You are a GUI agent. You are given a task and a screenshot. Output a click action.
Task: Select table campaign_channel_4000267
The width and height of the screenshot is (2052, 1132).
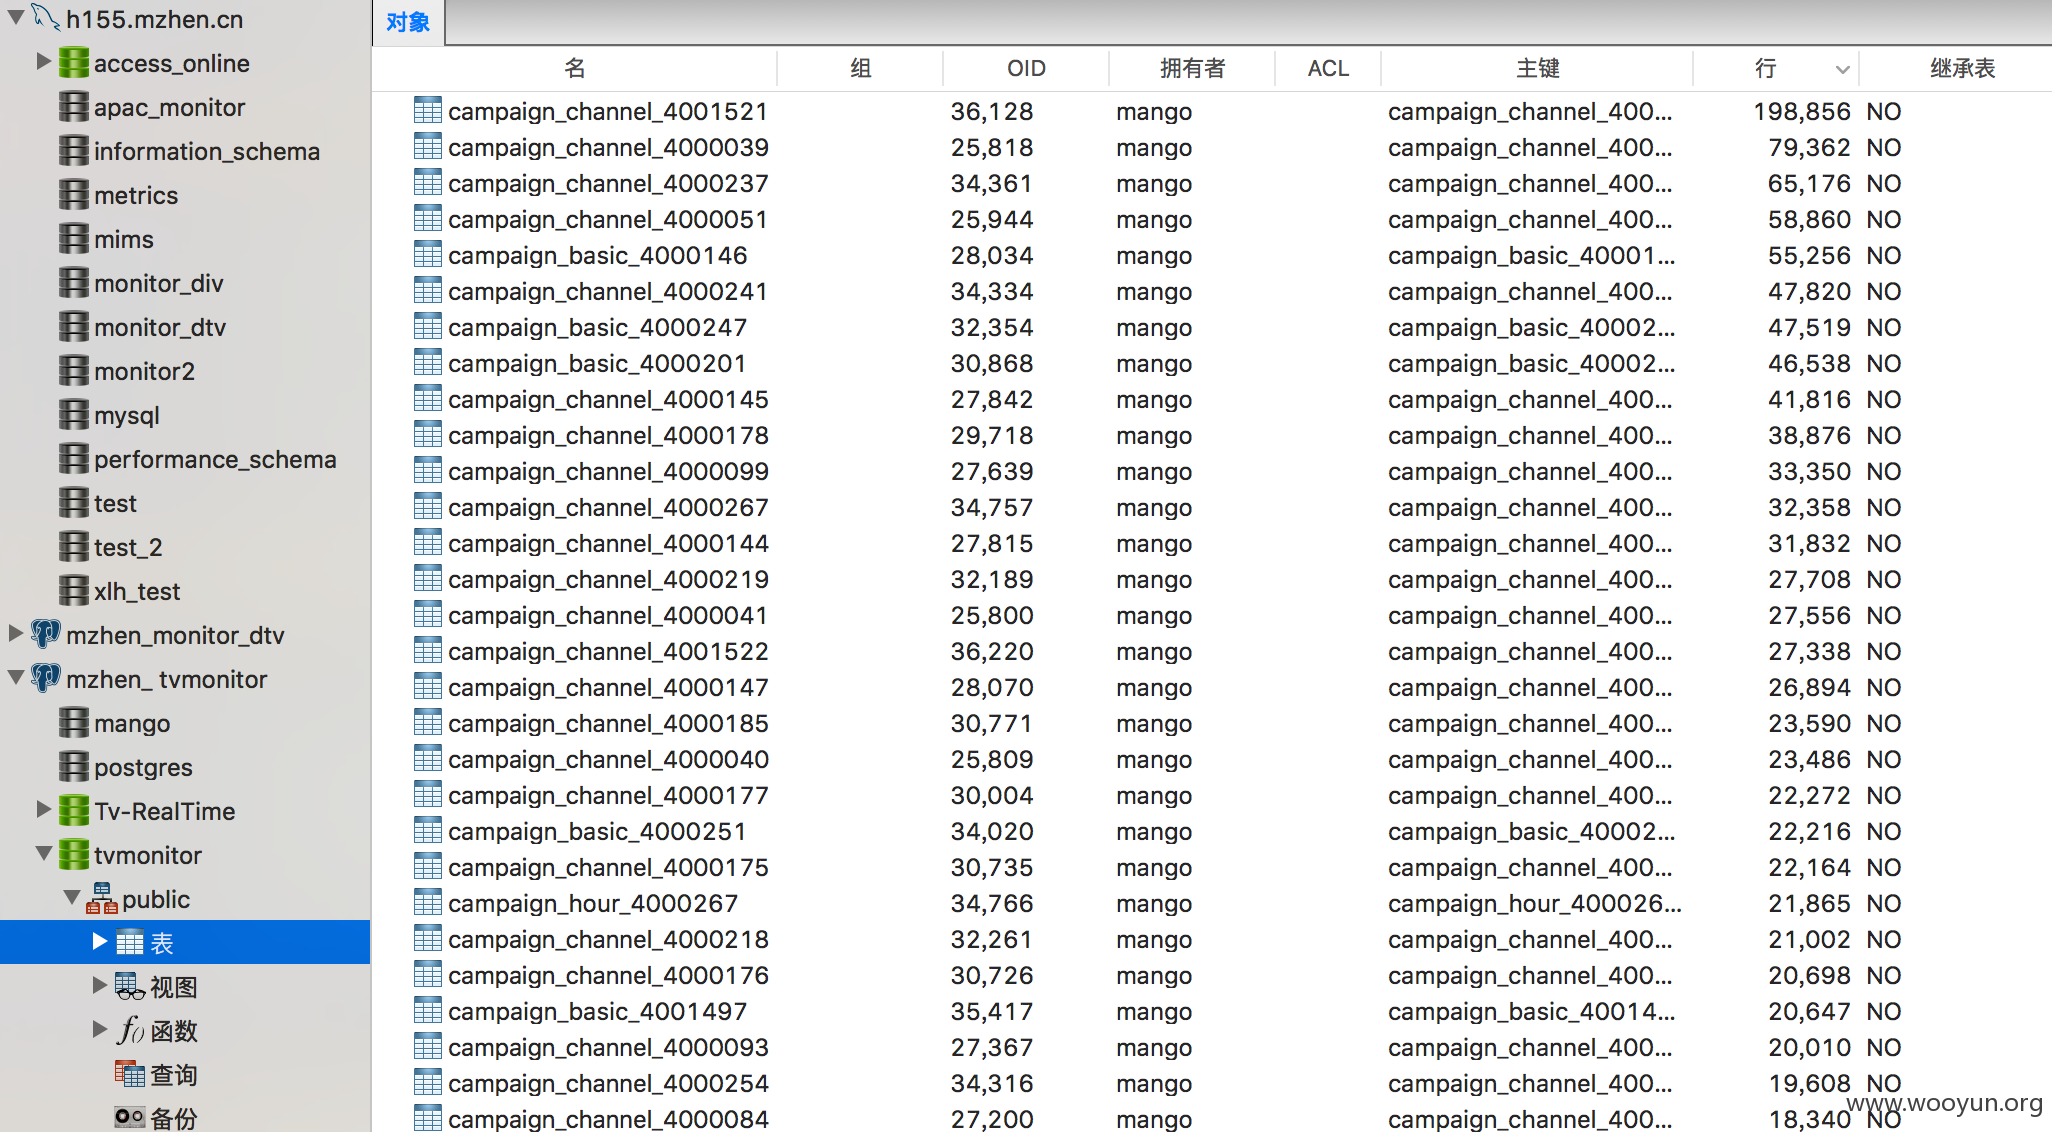pyautogui.click(x=608, y=507)
